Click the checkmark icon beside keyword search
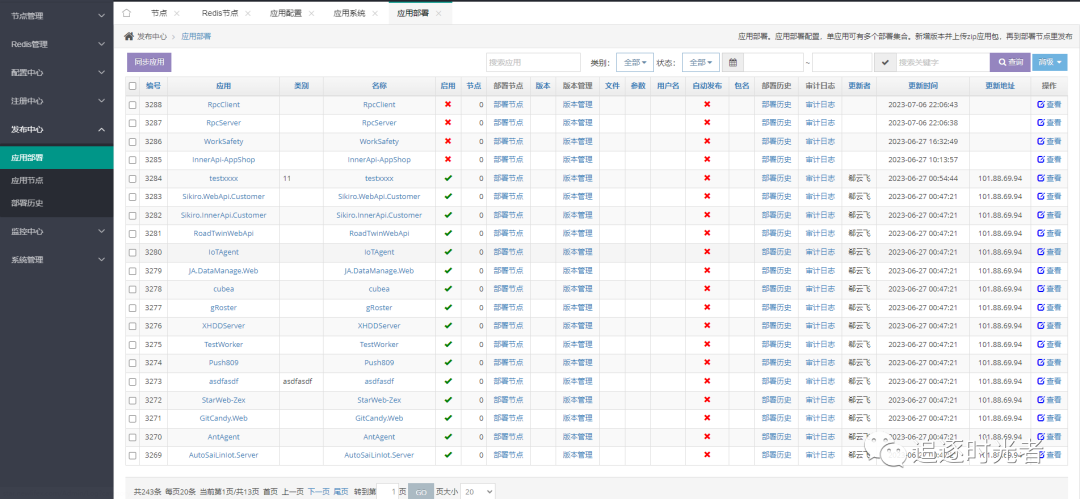Image resolution: width=1080 pixels, height=499 pixels. coord(884,62)
